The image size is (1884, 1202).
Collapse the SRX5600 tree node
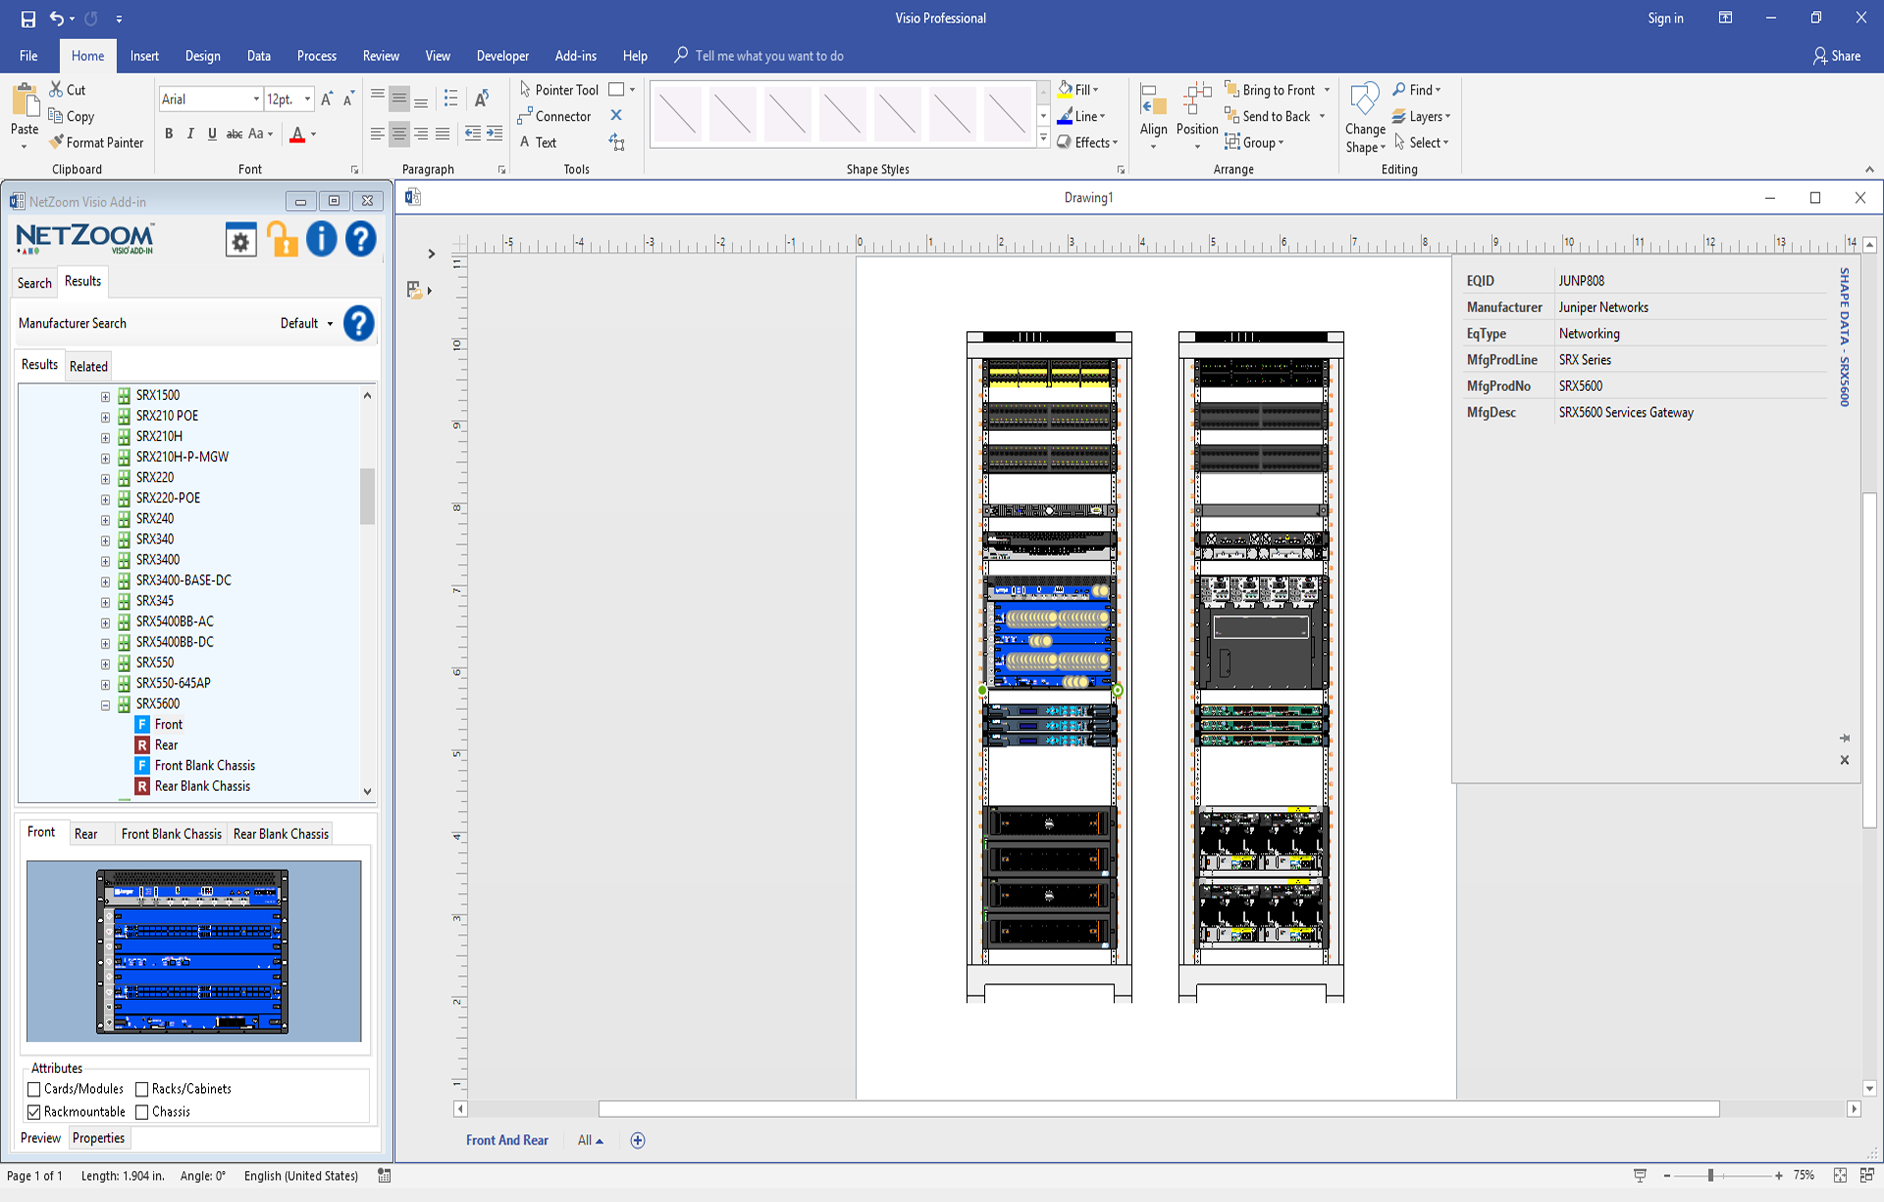point(105,704)
